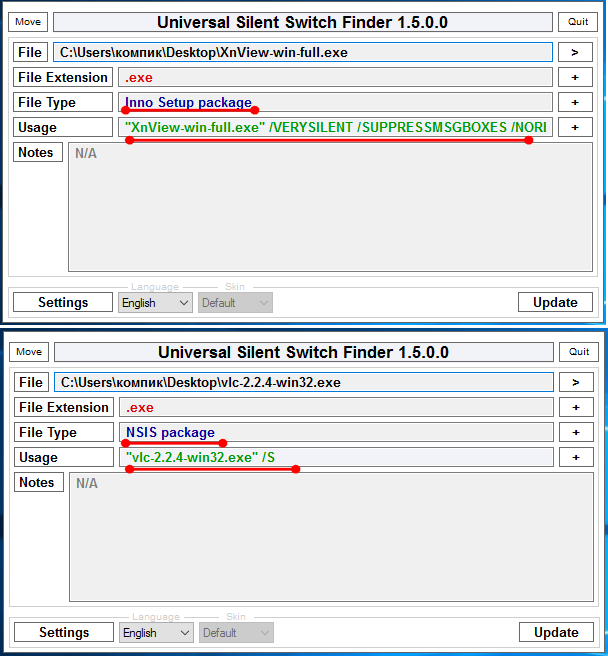This screenshot has height=656, width=608.
Task: Click the XnView-win-full.exe file path field
Action: click(x=303, y=52)
